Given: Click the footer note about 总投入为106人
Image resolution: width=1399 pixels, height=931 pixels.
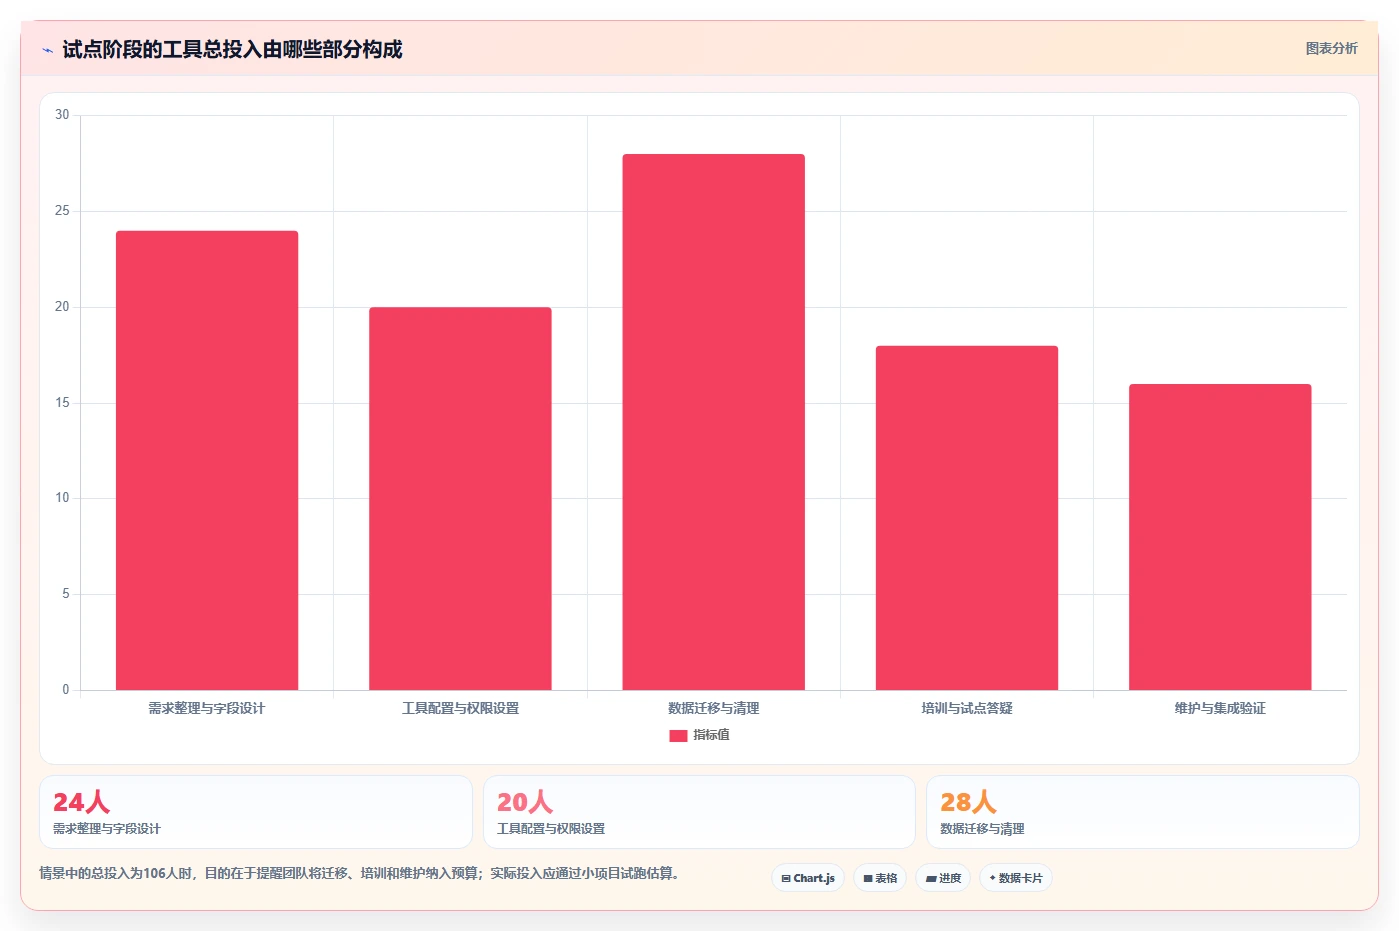Looking at the screenshot, I should coord(362,873).
